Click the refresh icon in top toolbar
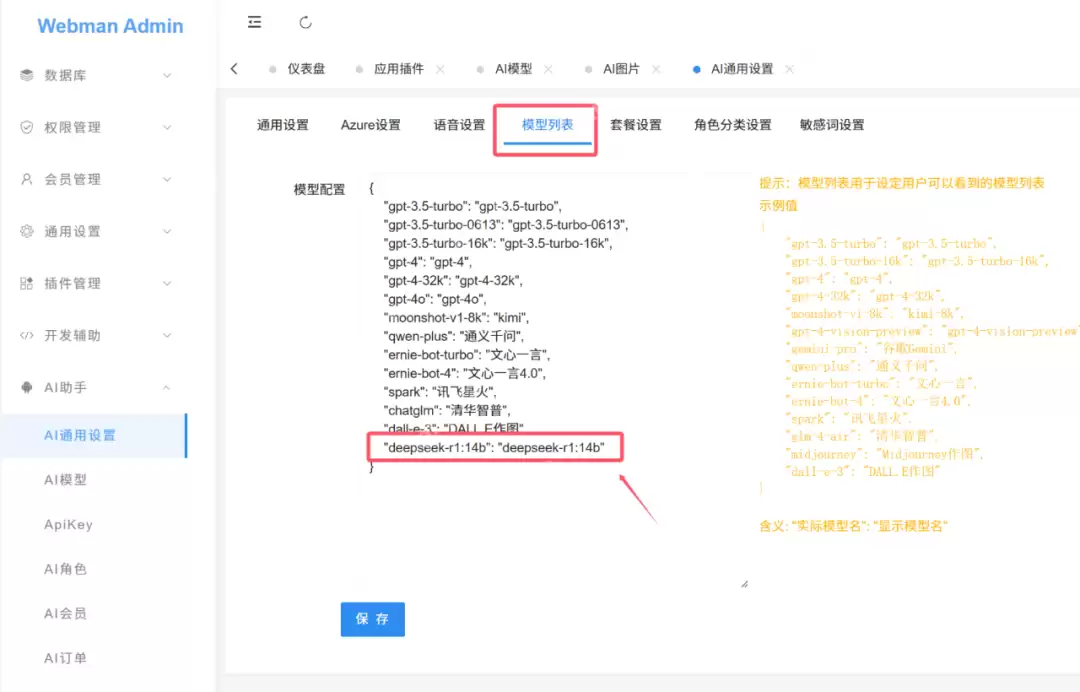Screen dimensions: 1080x692 click(x=305, y=21)
